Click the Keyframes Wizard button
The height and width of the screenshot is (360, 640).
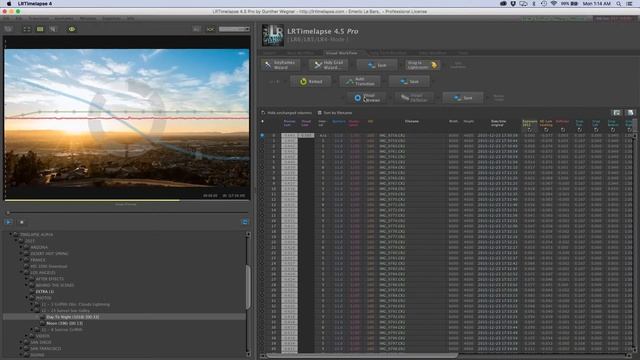[x=281, y=65]
